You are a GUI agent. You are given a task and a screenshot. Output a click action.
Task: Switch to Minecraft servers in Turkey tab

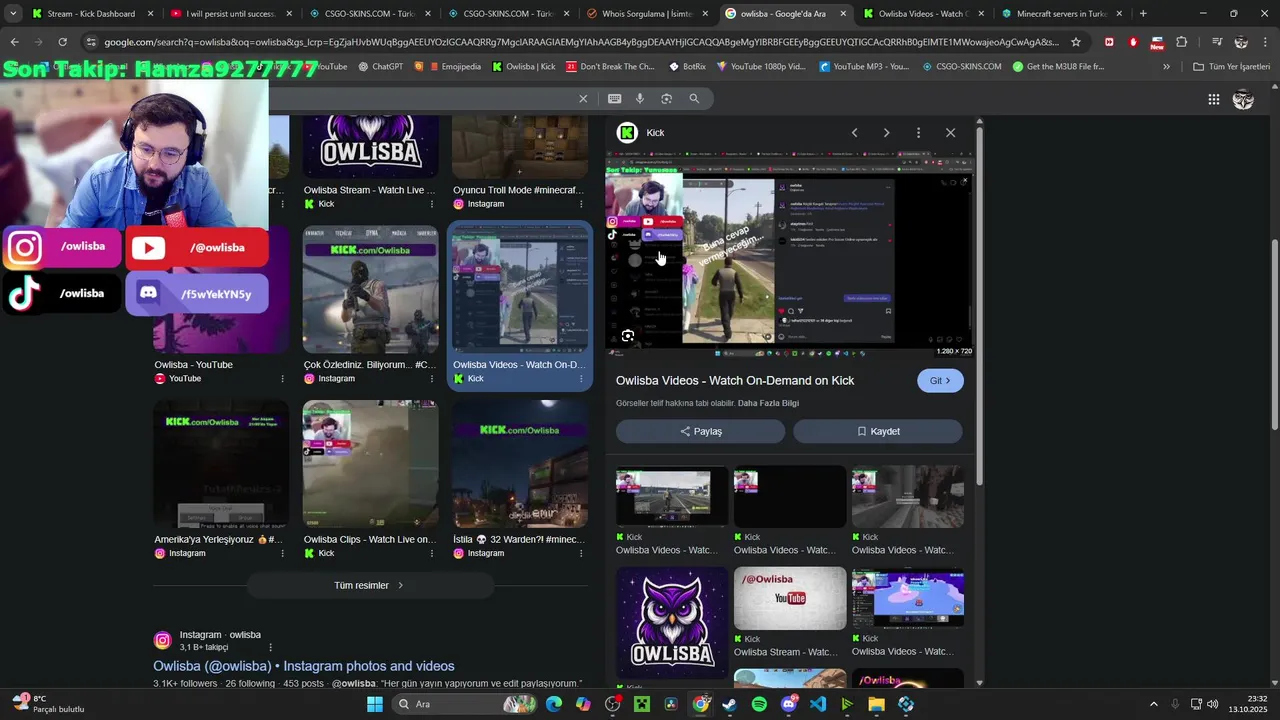1062,14
